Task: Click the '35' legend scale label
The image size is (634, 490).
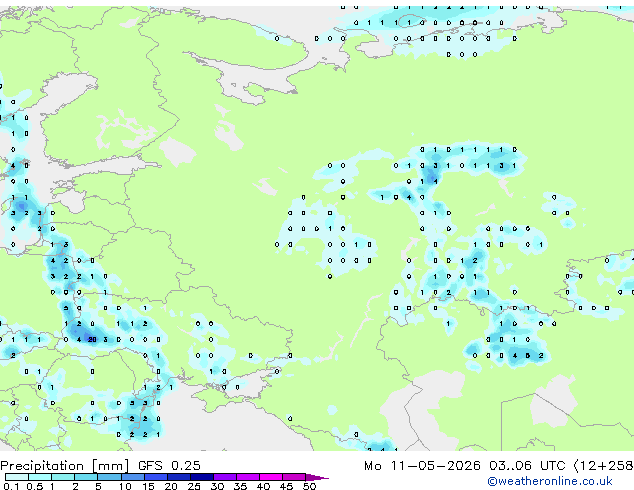Action: [x=240, y=486]
